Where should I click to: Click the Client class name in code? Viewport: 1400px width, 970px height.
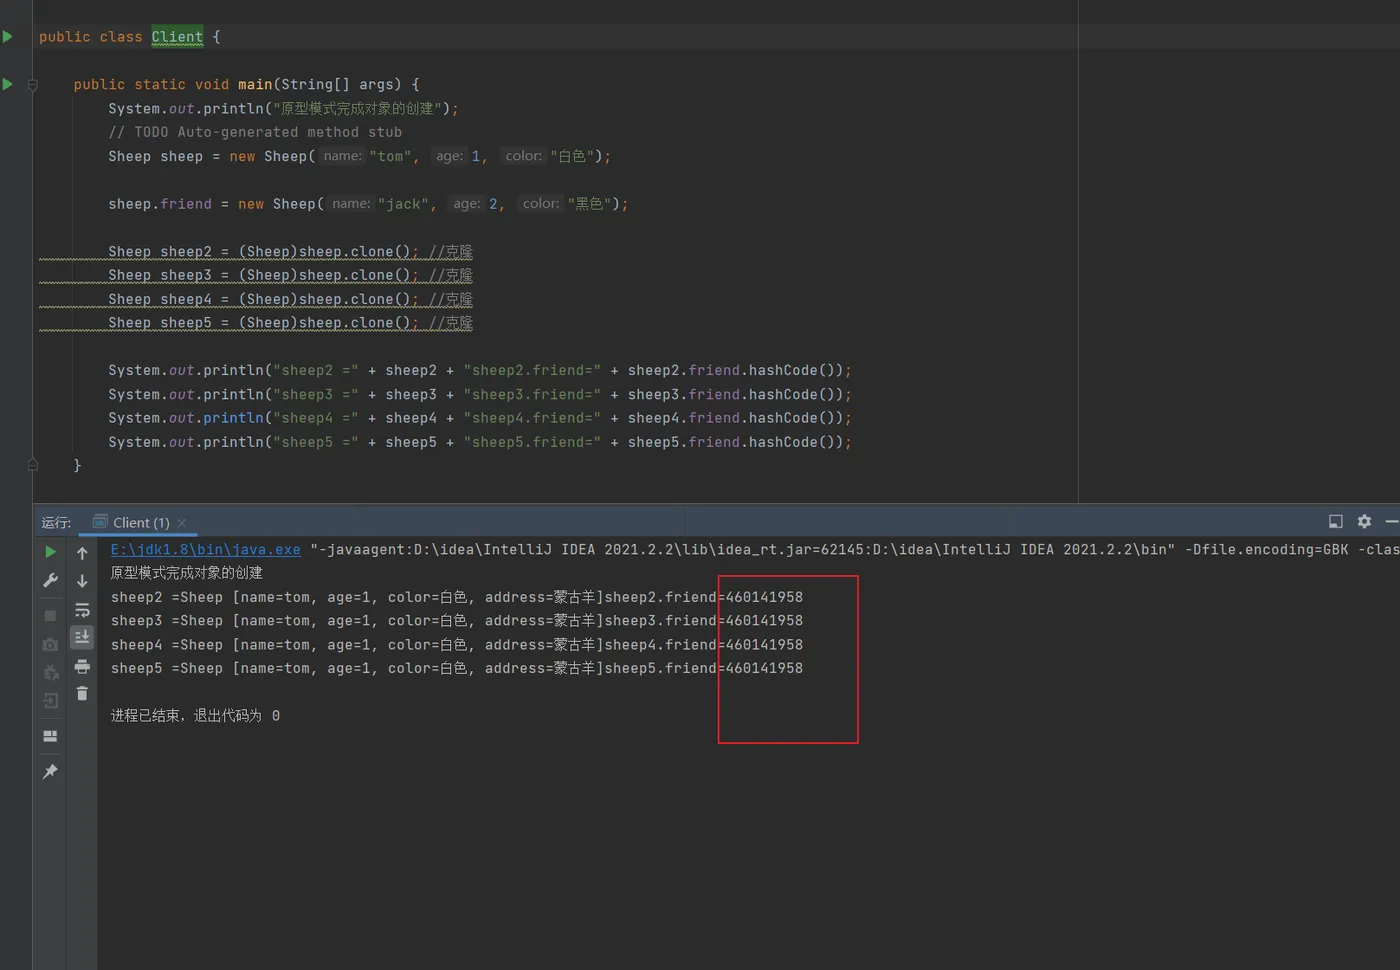(x=177, y=37)
